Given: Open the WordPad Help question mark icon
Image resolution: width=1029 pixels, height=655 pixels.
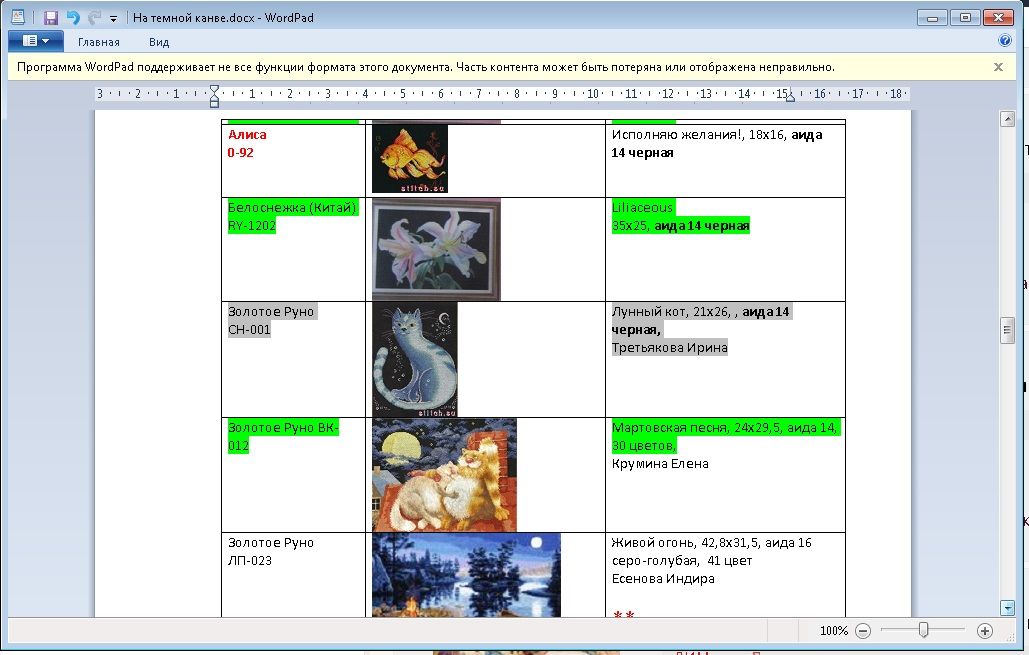Looking at the screenshot, I should [x=1005, y=42].
